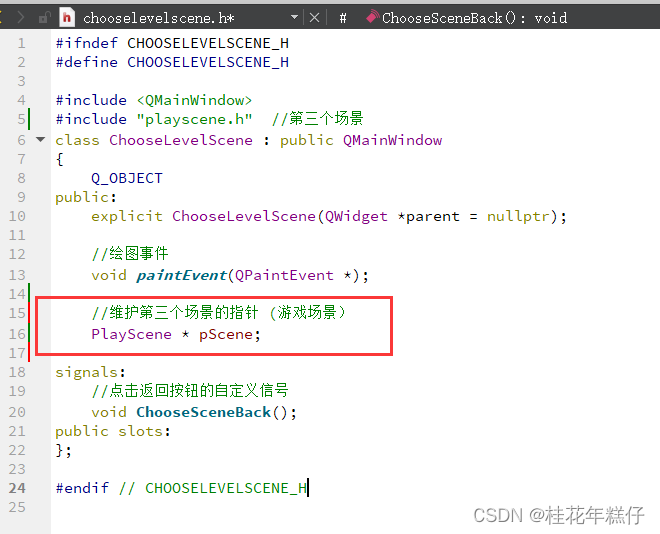Click the comment //点击返回按钮的自定义信号

[190, 391]
